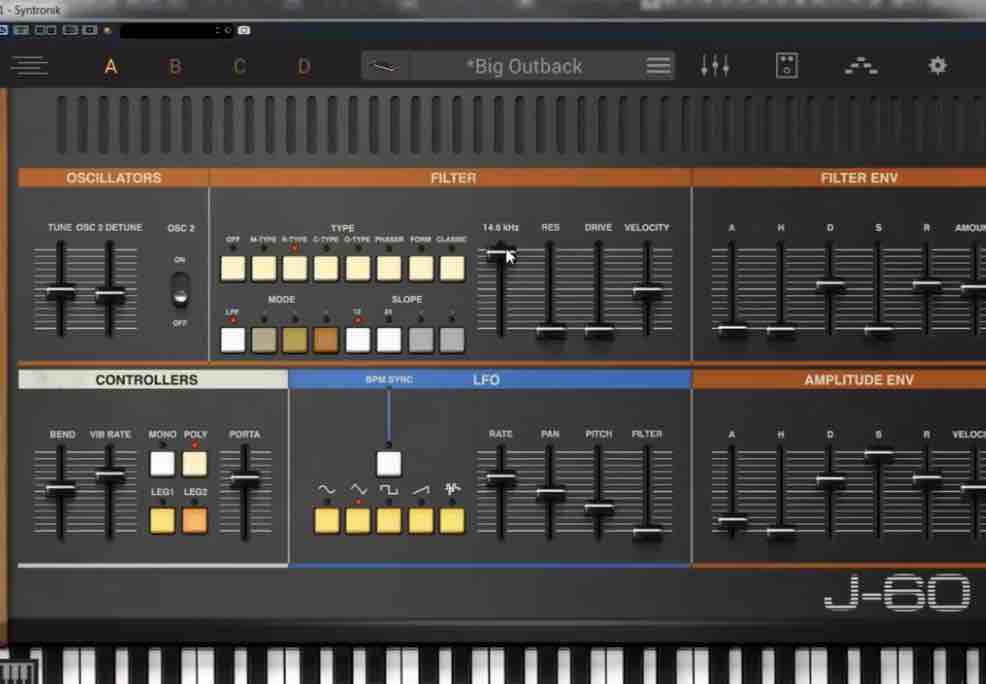Open the effects panel icon
986x684 pixels.
click(x=787, y=65)
